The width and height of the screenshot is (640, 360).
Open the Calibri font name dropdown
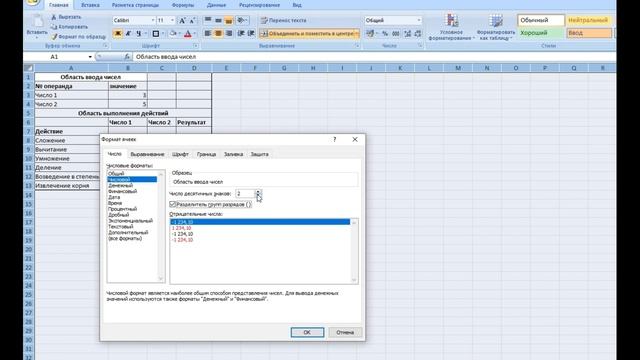tap(153, 20)
